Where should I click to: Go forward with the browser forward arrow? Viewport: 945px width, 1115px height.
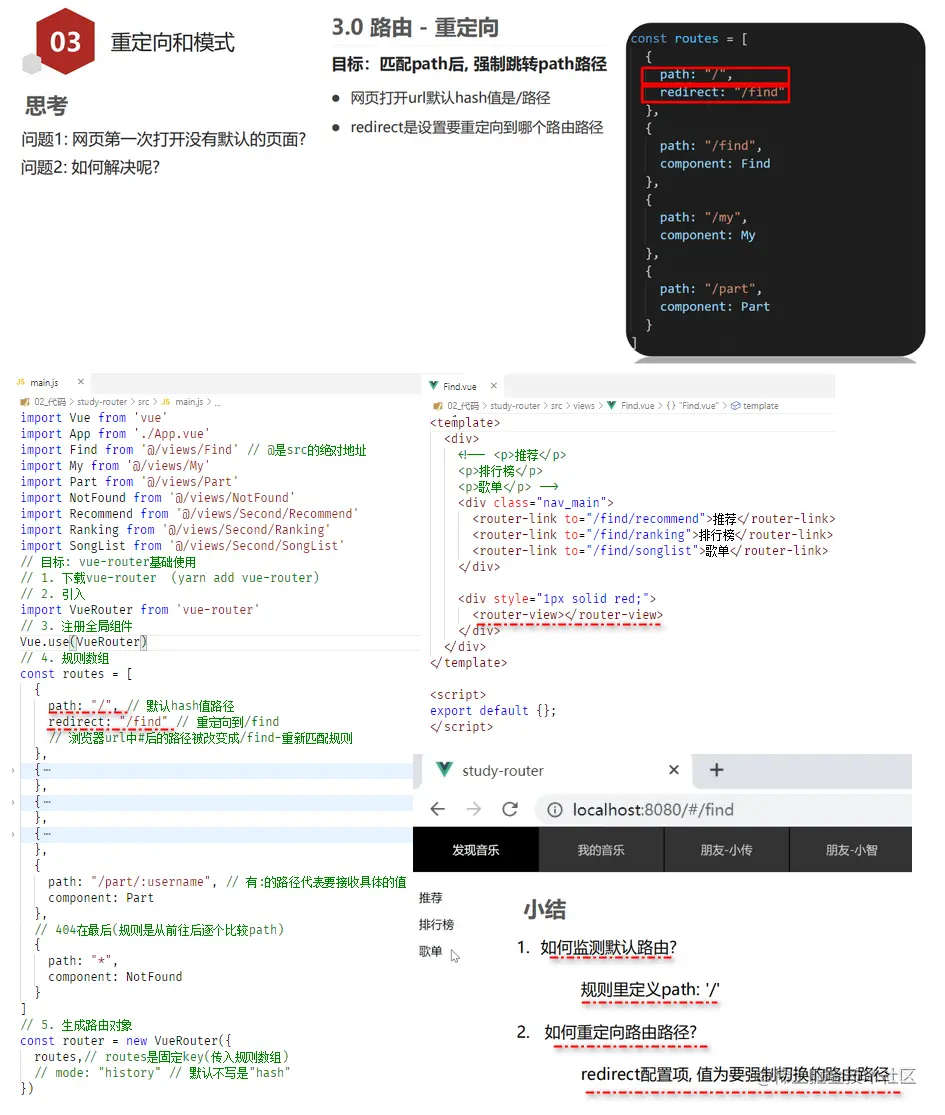[x=474, y=809]
